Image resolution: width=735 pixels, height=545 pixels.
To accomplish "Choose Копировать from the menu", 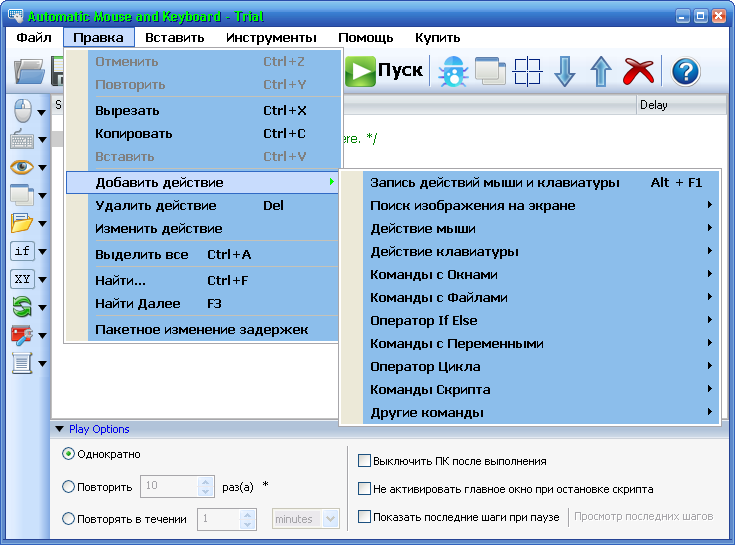I will 202,134.
